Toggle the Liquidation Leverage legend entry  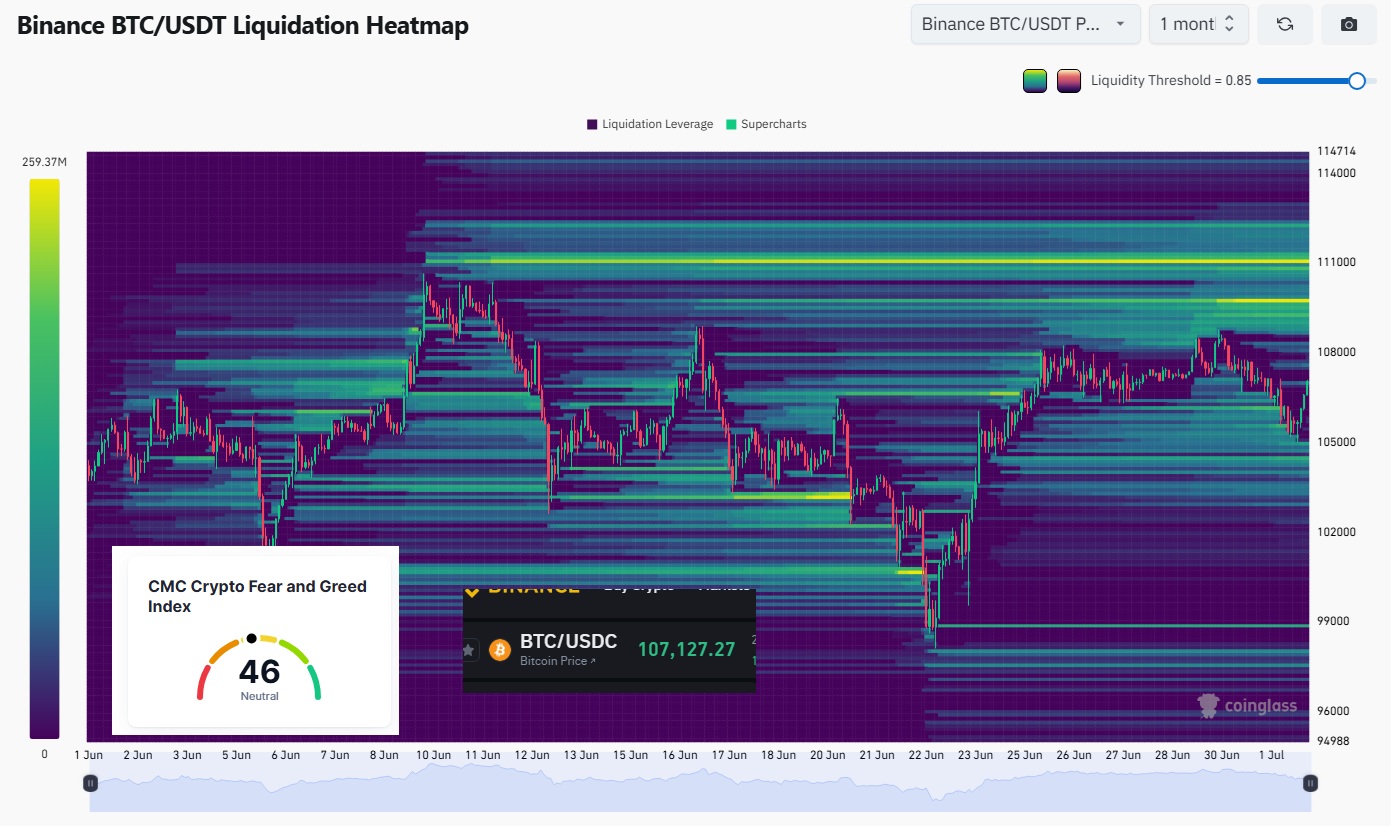pos(650,124)
